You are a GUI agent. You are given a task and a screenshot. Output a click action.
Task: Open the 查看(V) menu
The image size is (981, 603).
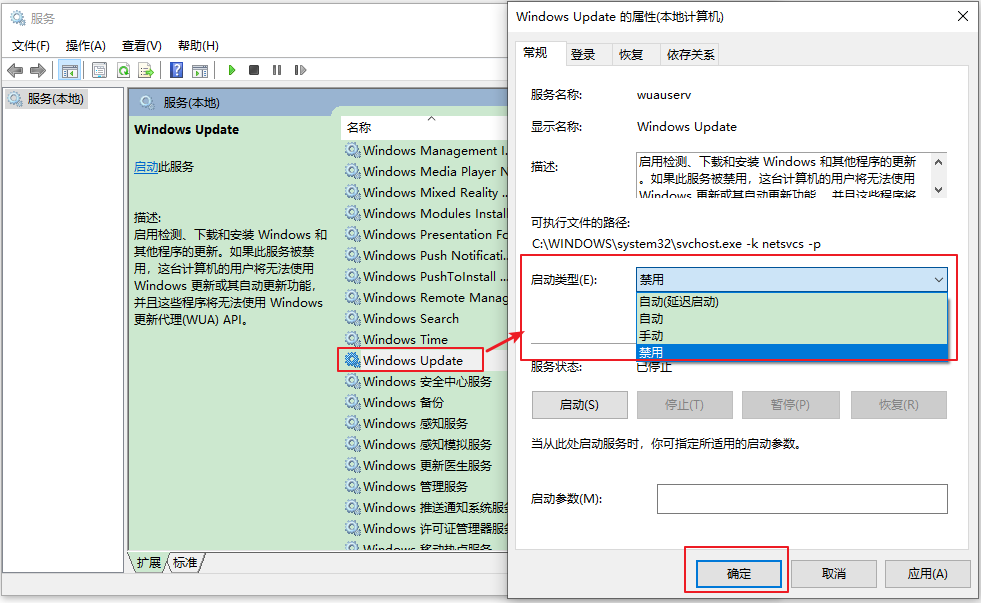tap(141, 46)
